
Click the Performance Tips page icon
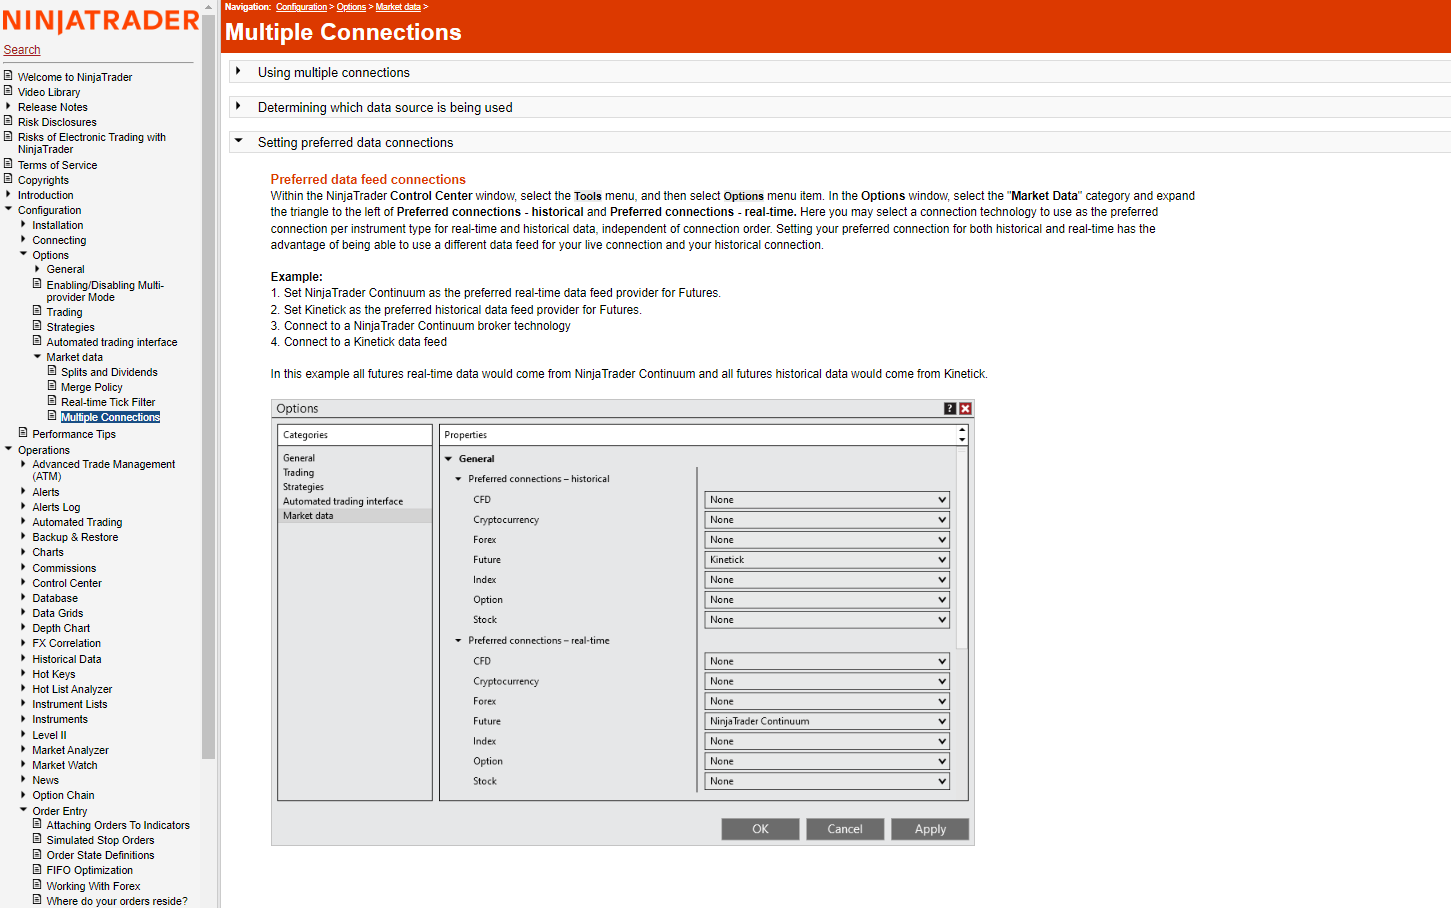click(x=23, y=433)
